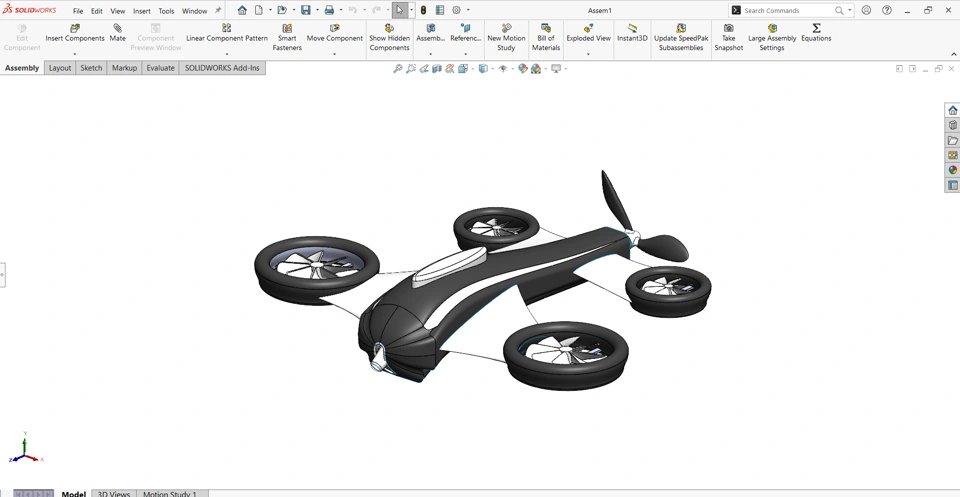Click Show Hidden Components
The height and width of the screenshot is (497, 960).
click(389, 37)
